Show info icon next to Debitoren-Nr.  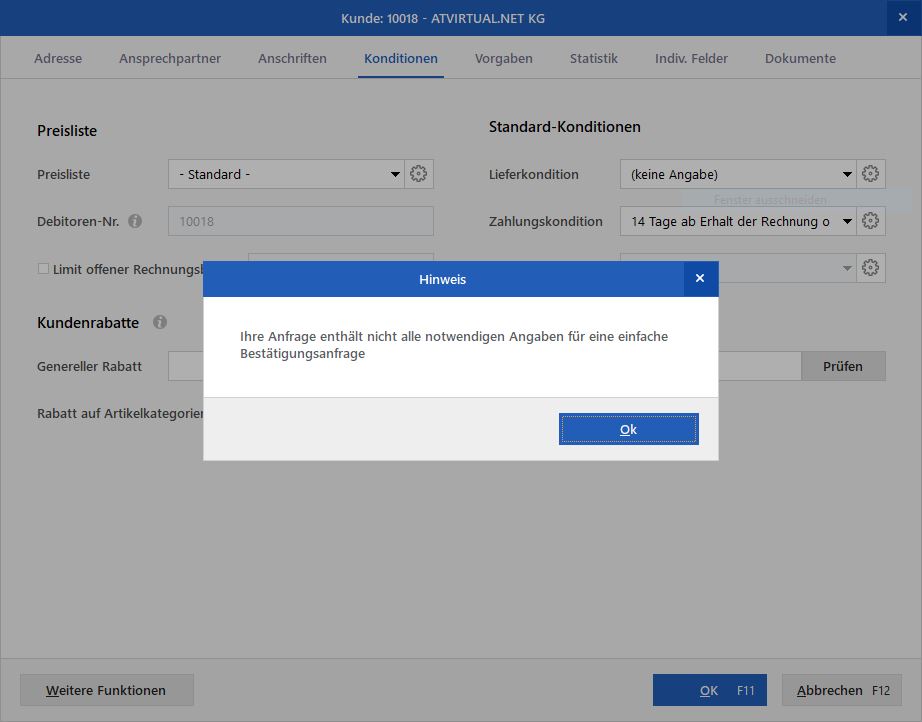click(135, 221)
